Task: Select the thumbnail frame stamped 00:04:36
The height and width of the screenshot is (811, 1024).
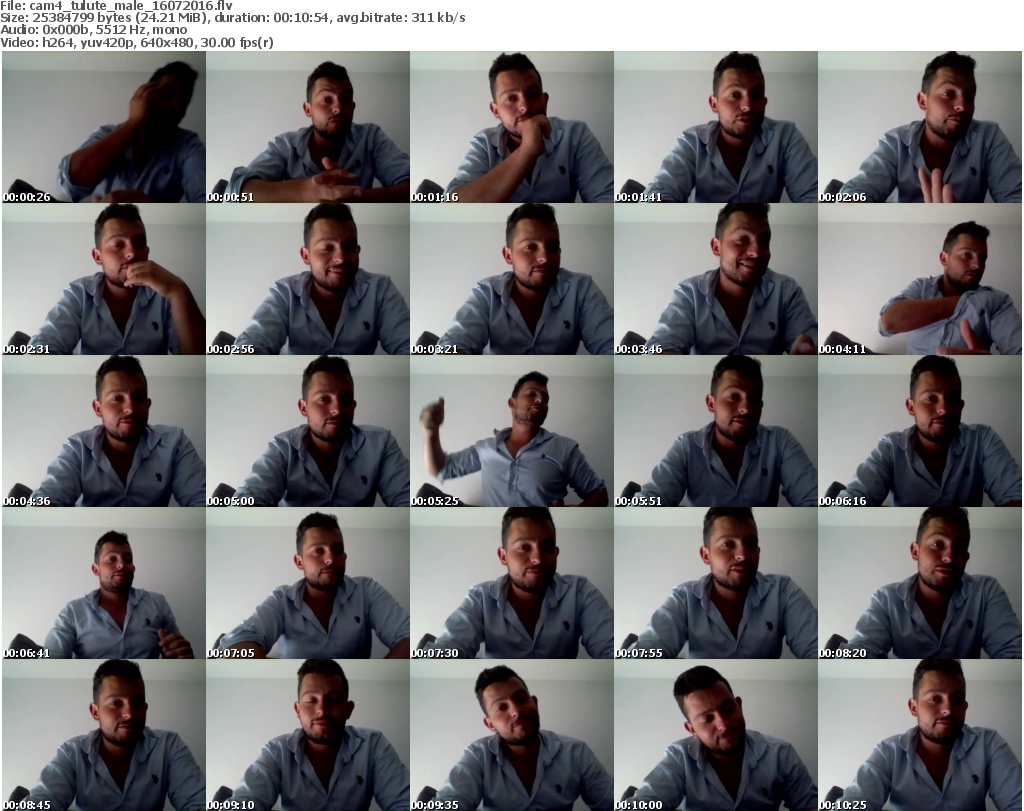Action: tap(104, 431)
